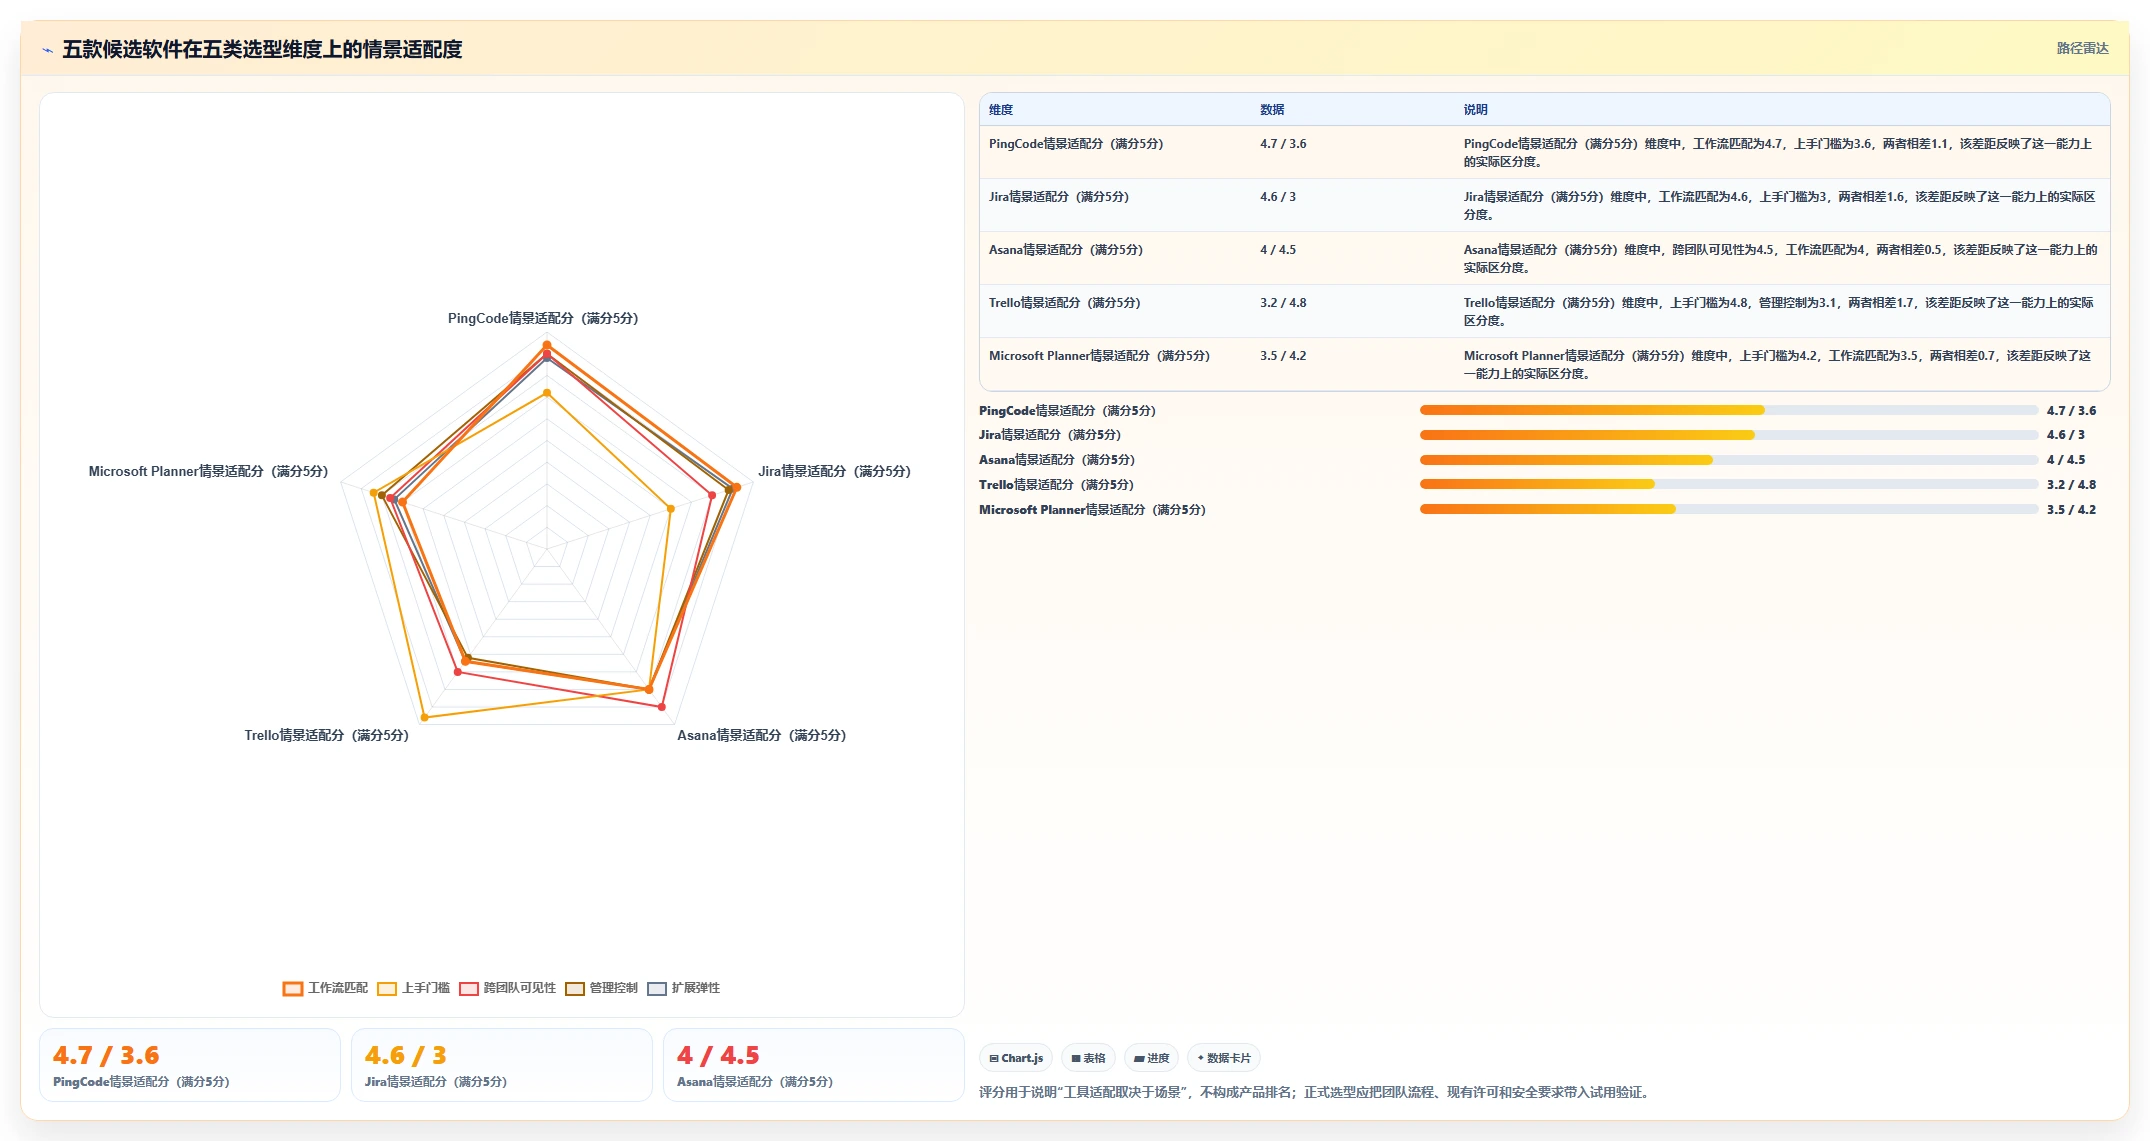Click table value 4.6 / 3

click(1278, 197)
